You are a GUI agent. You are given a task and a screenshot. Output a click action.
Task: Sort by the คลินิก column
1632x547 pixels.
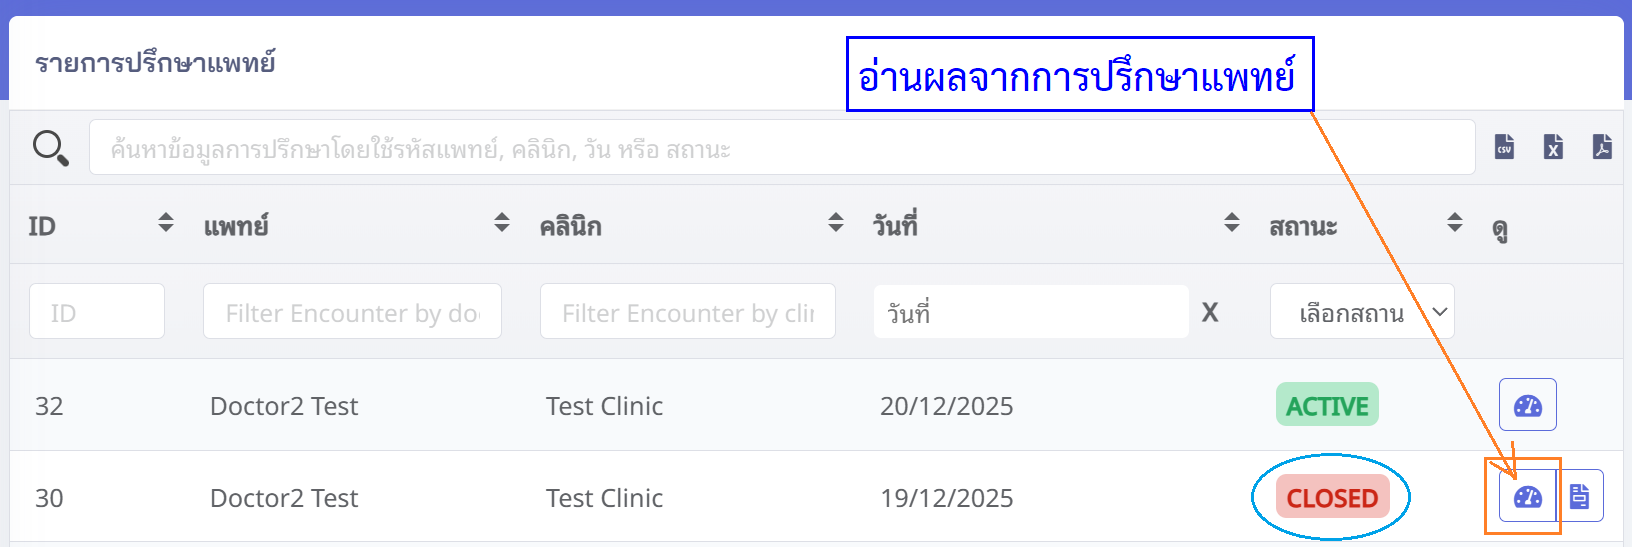coord(836,223)
